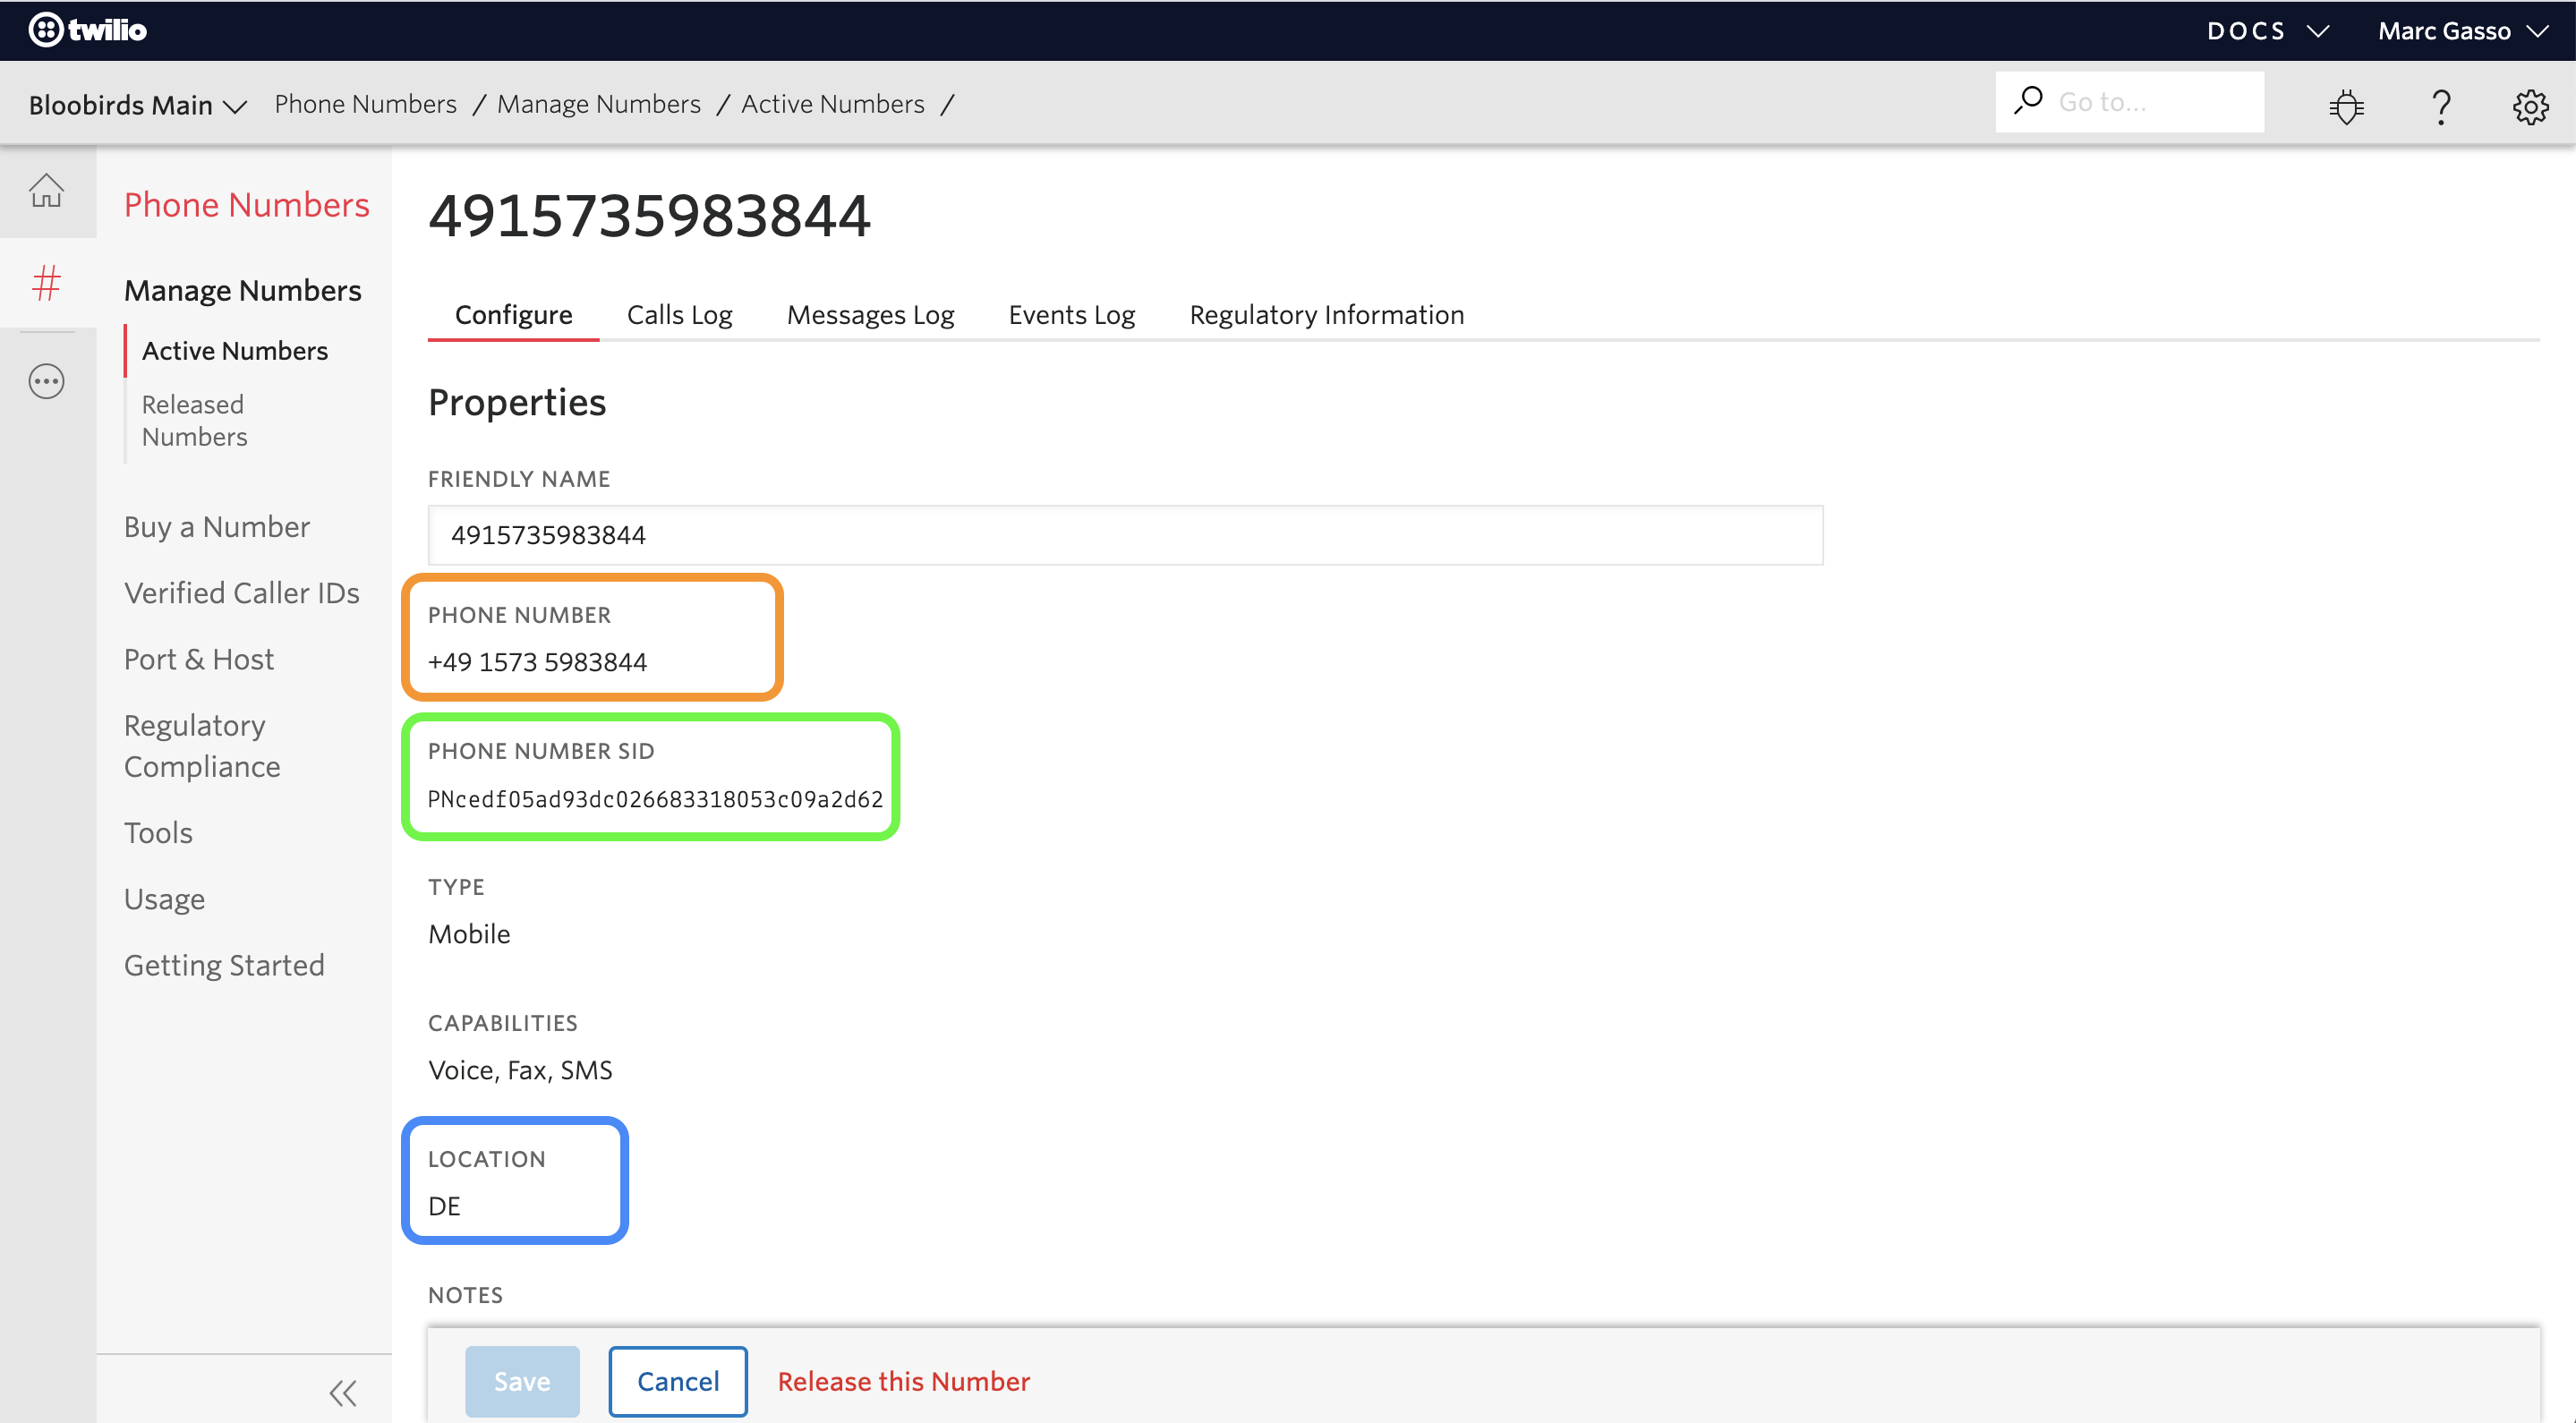Screen dimensions: 2576x1423
Task: Click Release this Number link
Action: [903, 1381]
